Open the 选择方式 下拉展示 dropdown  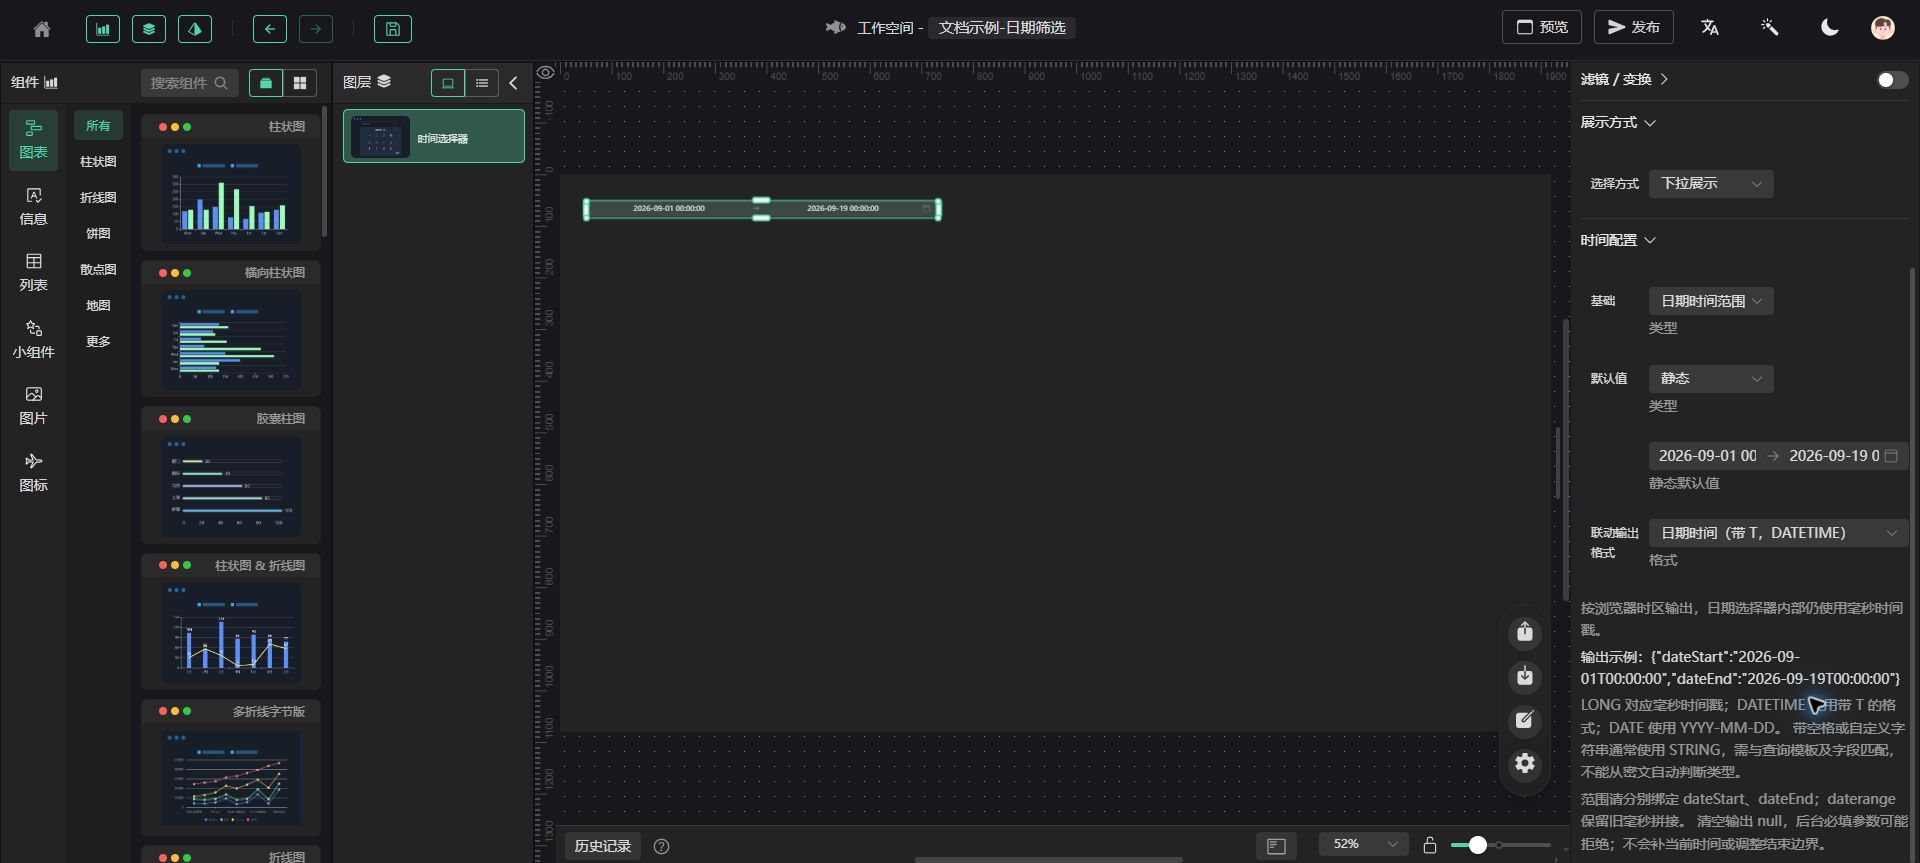pos(1711,184)
